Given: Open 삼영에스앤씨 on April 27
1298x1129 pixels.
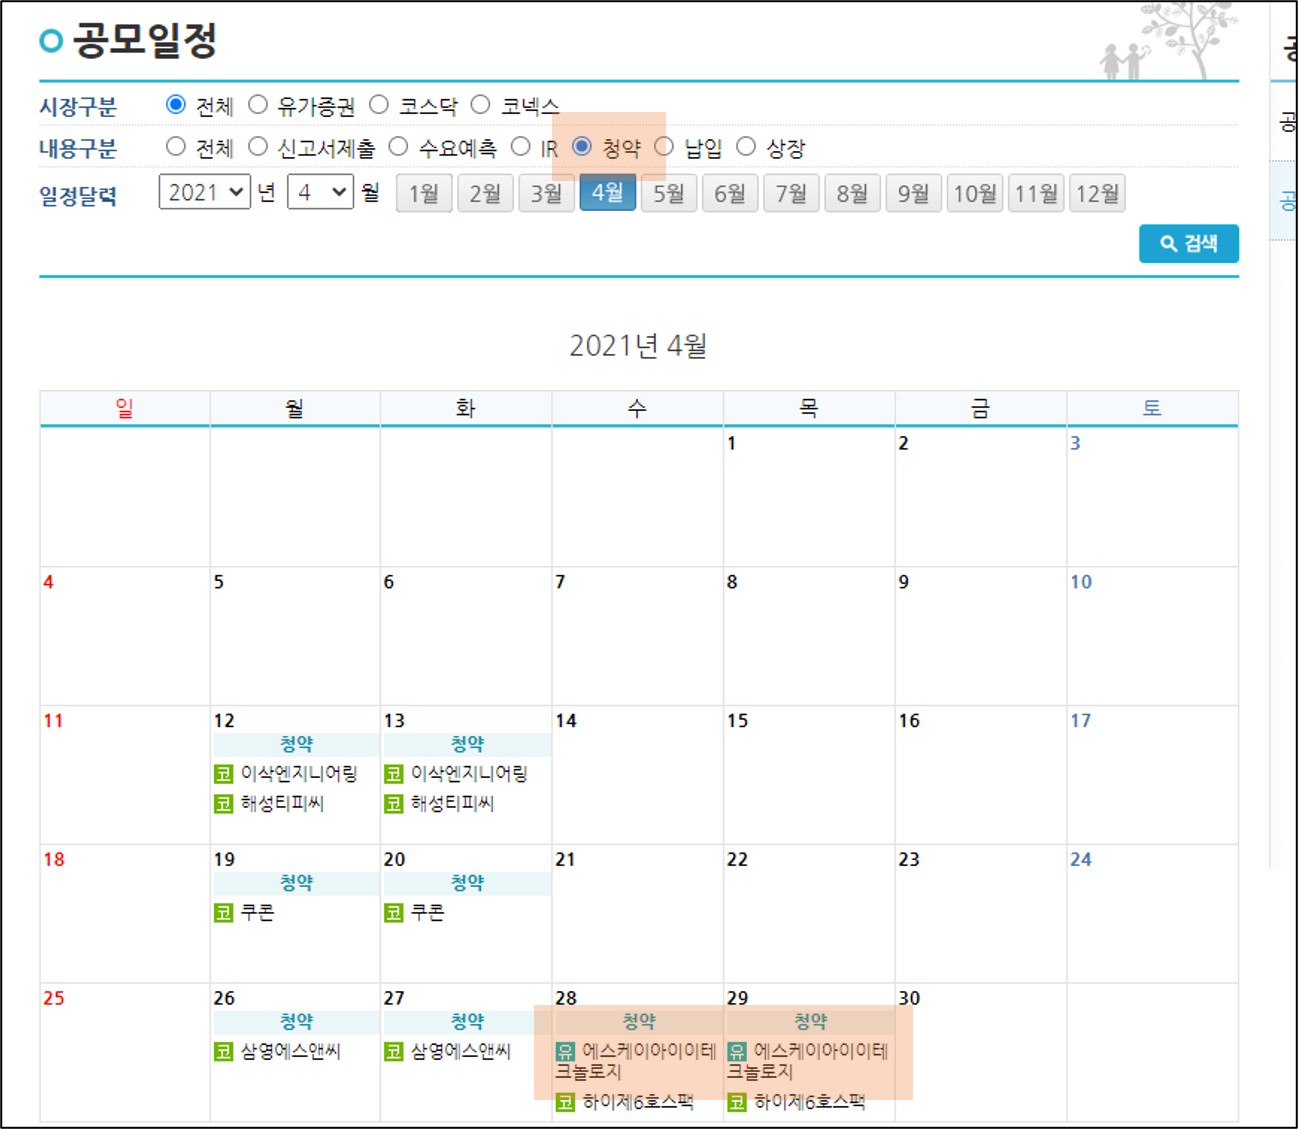Looking at the screenshot, I should tap(461, 1051).
